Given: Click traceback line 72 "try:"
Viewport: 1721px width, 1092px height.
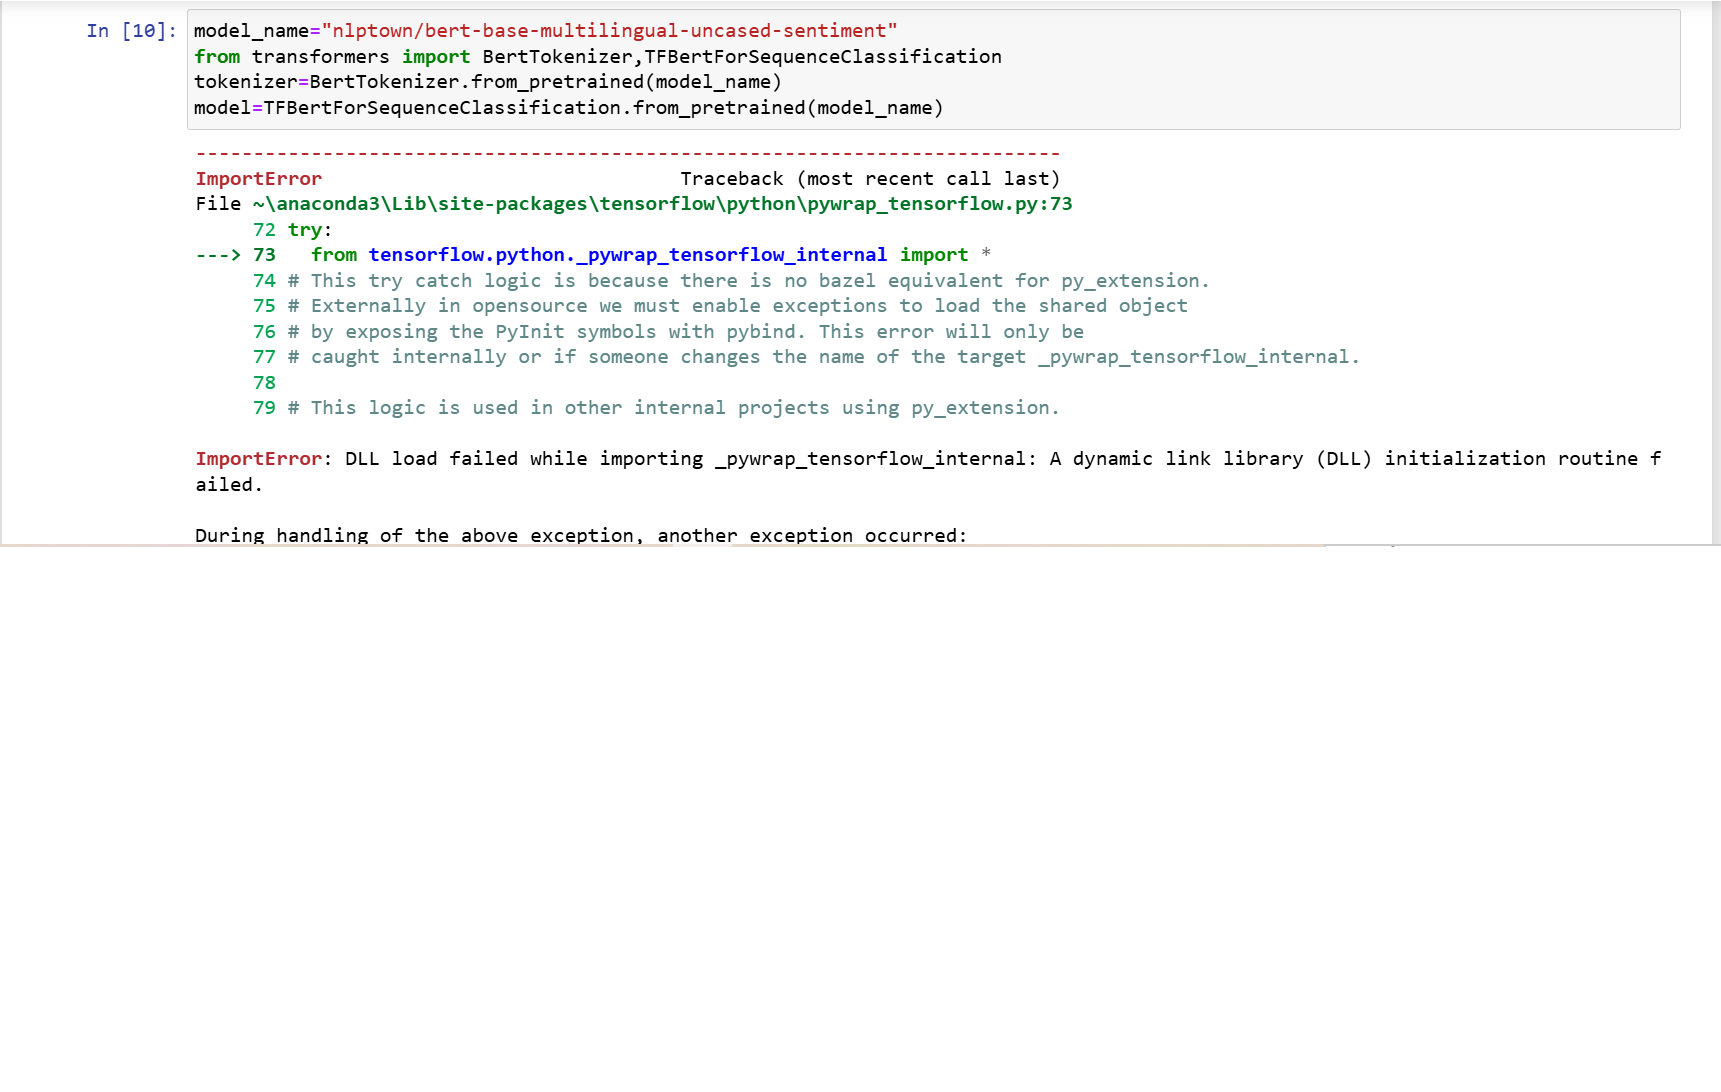Looking at the screenshot, I should [309, 230].
